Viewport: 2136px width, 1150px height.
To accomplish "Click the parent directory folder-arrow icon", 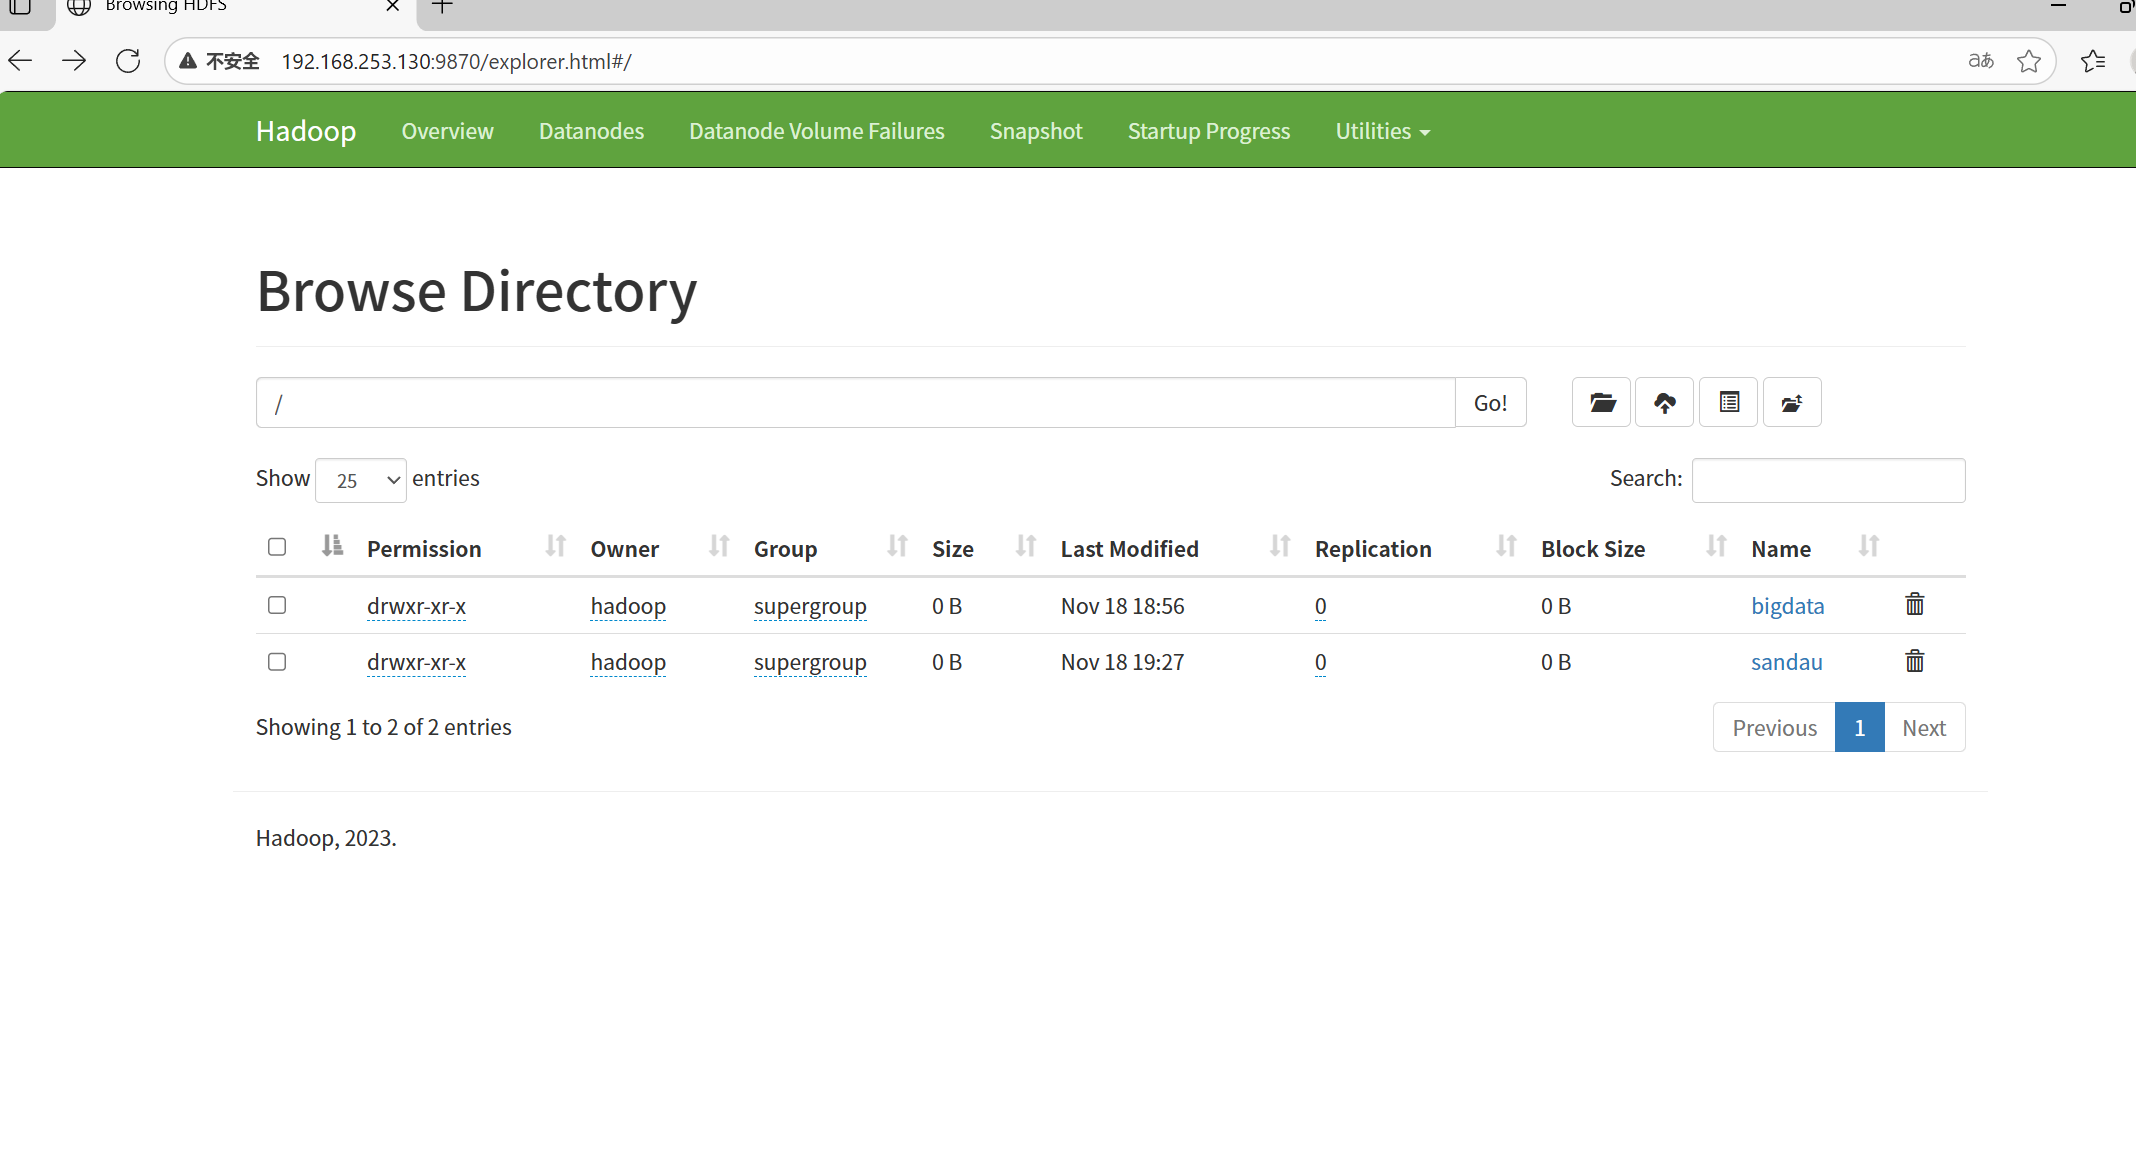I will pos(1791,403).
